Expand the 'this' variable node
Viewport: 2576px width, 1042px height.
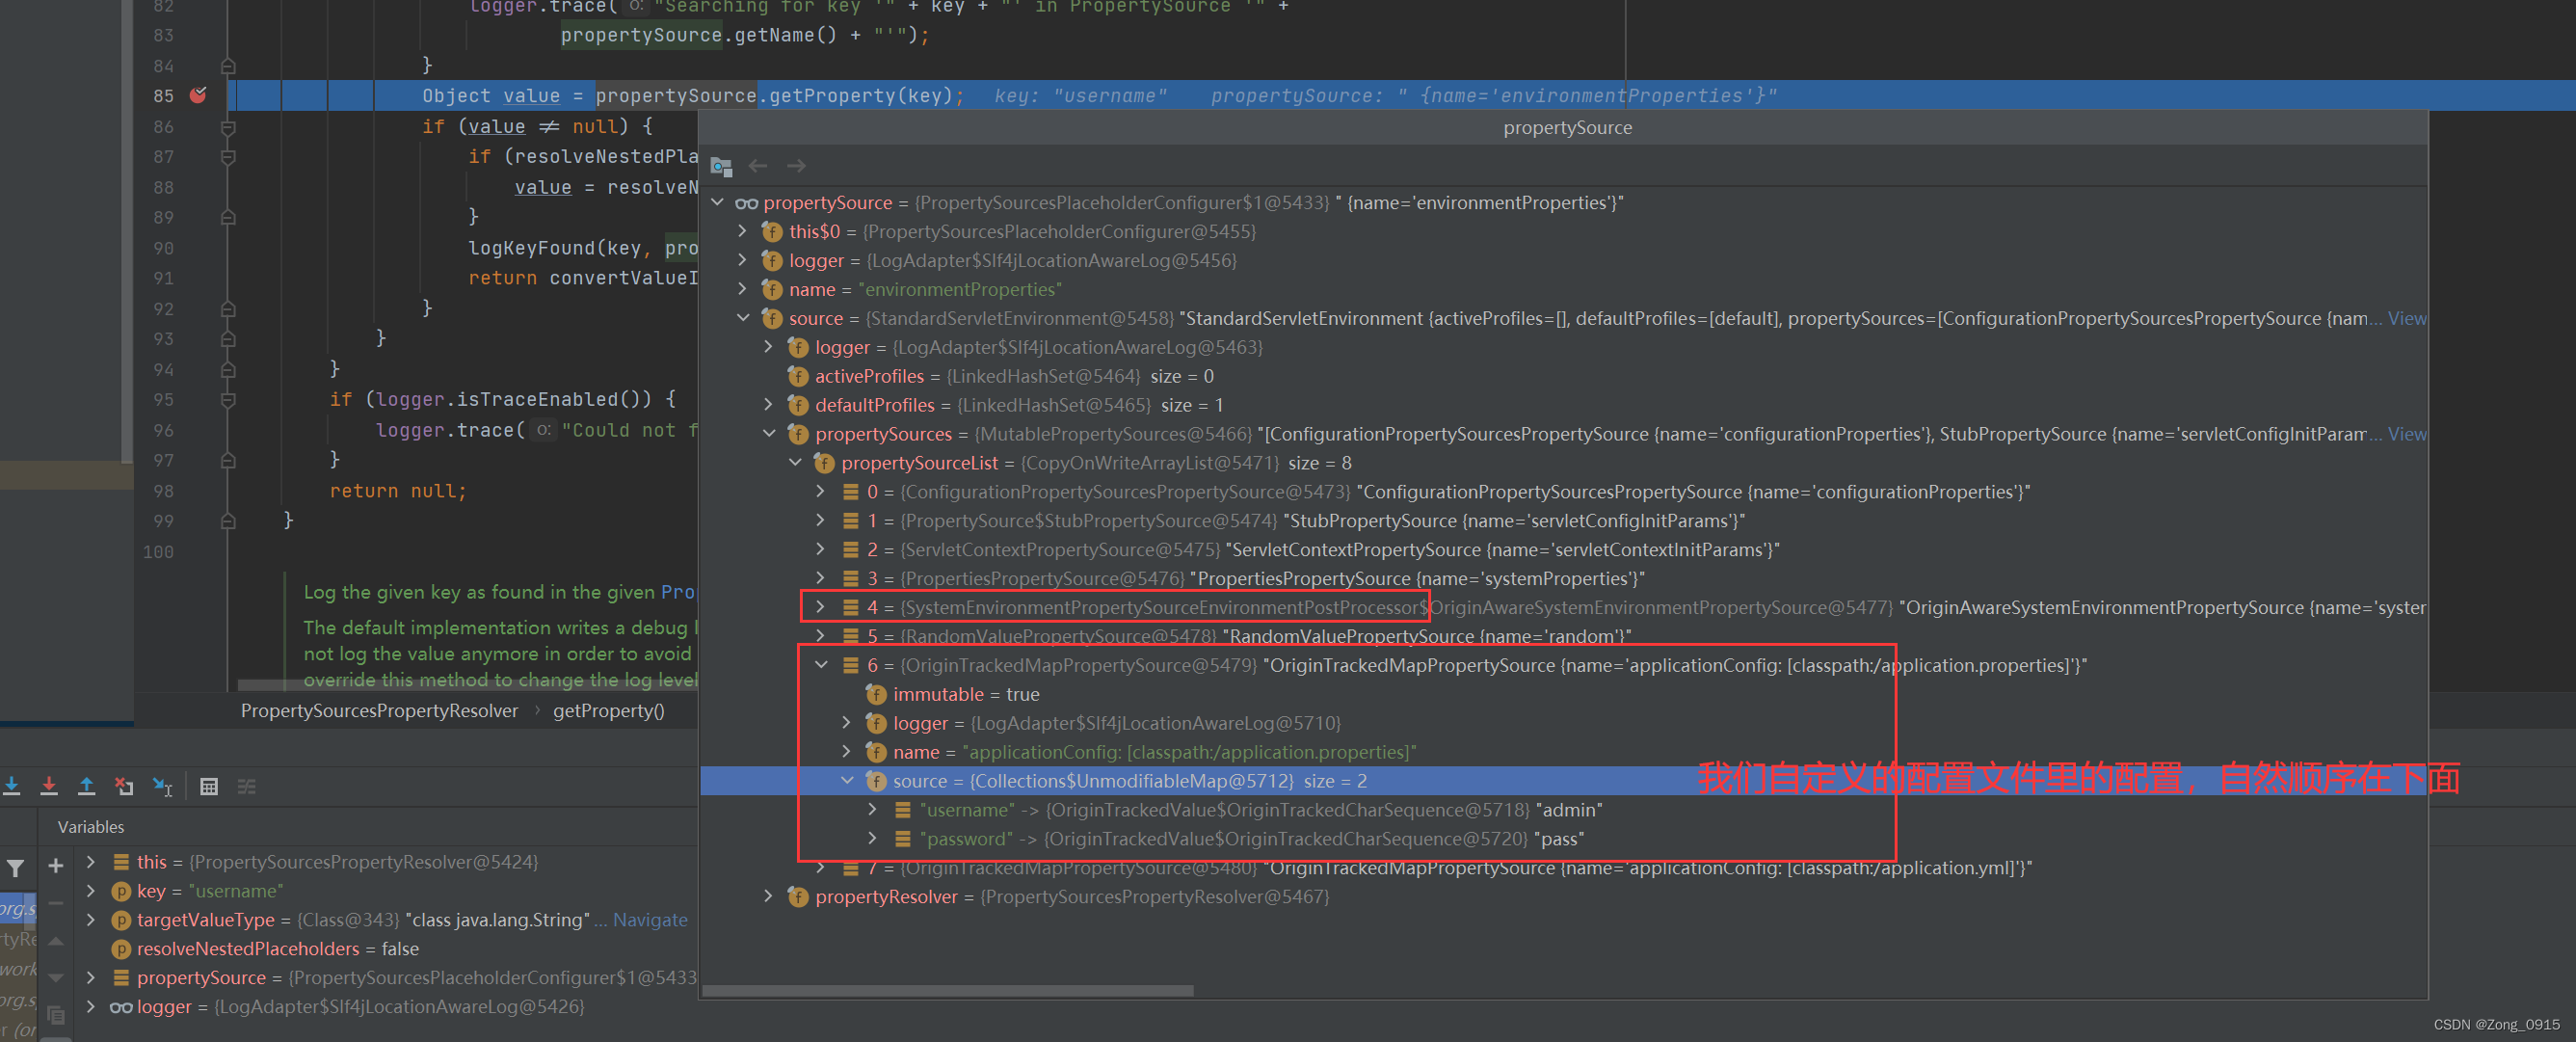[x=92, y=861]
